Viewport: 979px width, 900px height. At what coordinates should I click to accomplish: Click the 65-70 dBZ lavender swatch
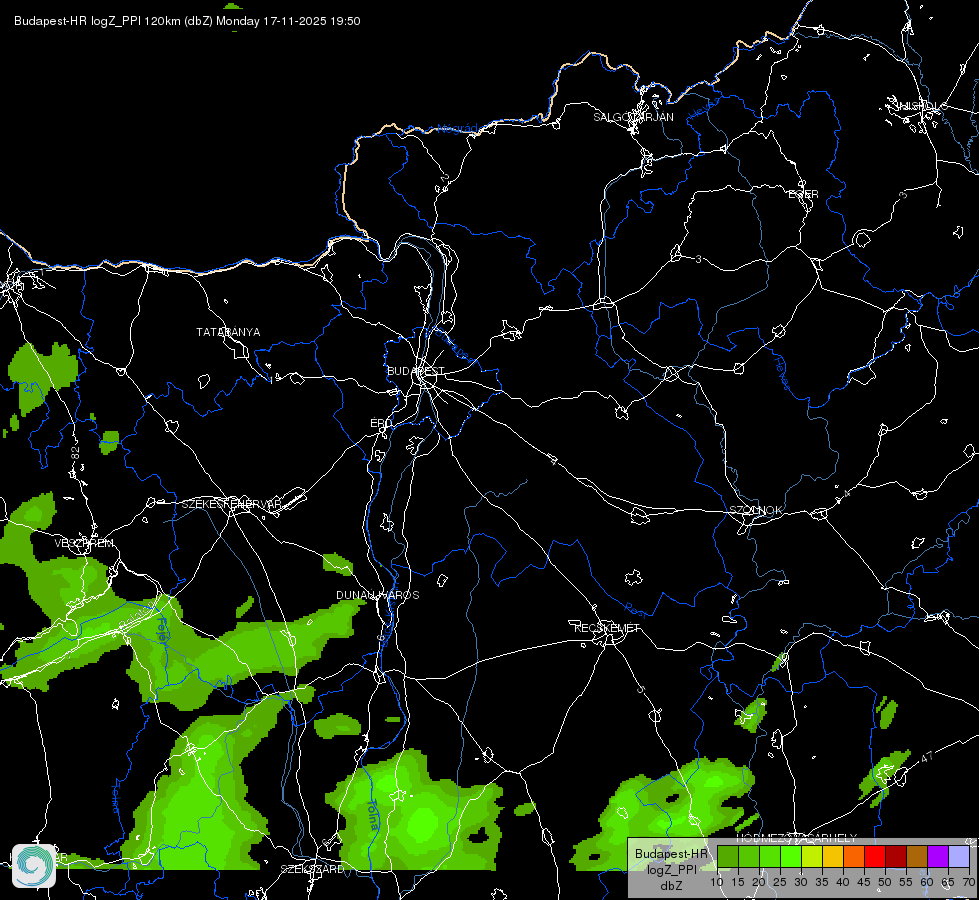click(958, 856)
